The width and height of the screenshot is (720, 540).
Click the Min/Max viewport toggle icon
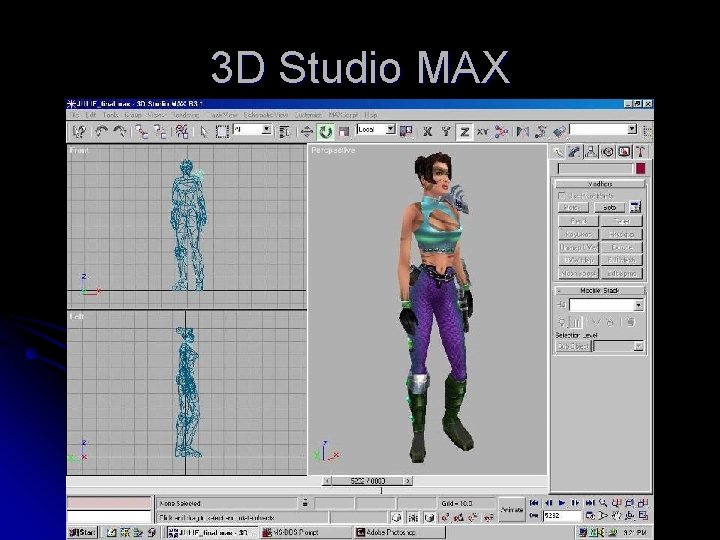click(643, 516)
